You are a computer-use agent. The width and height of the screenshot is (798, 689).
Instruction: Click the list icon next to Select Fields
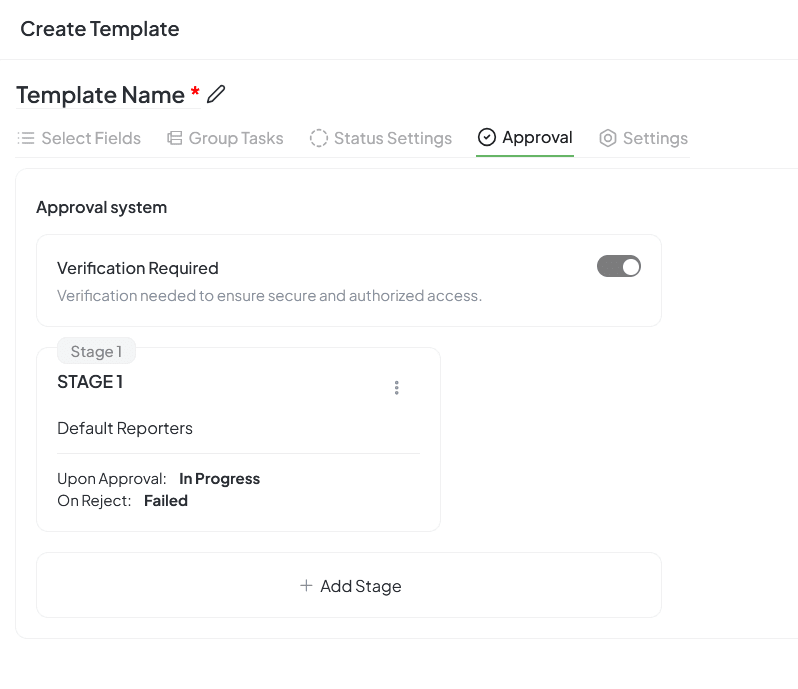click(26, 138)
